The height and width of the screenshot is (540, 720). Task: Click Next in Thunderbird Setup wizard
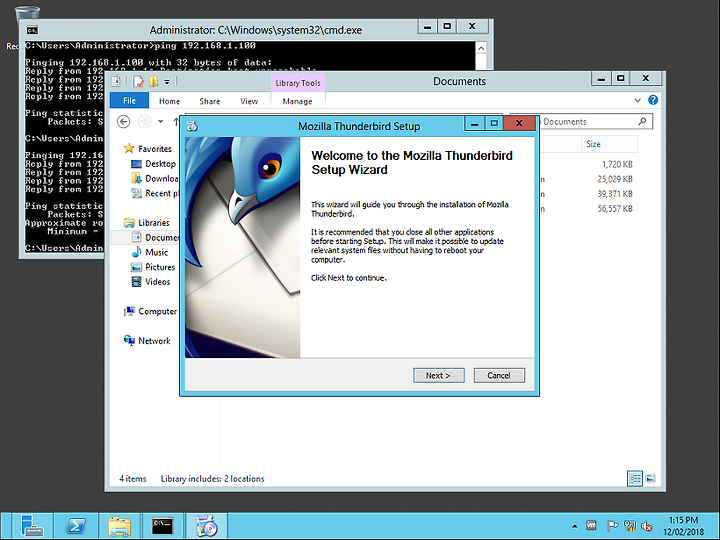point(439,376)
